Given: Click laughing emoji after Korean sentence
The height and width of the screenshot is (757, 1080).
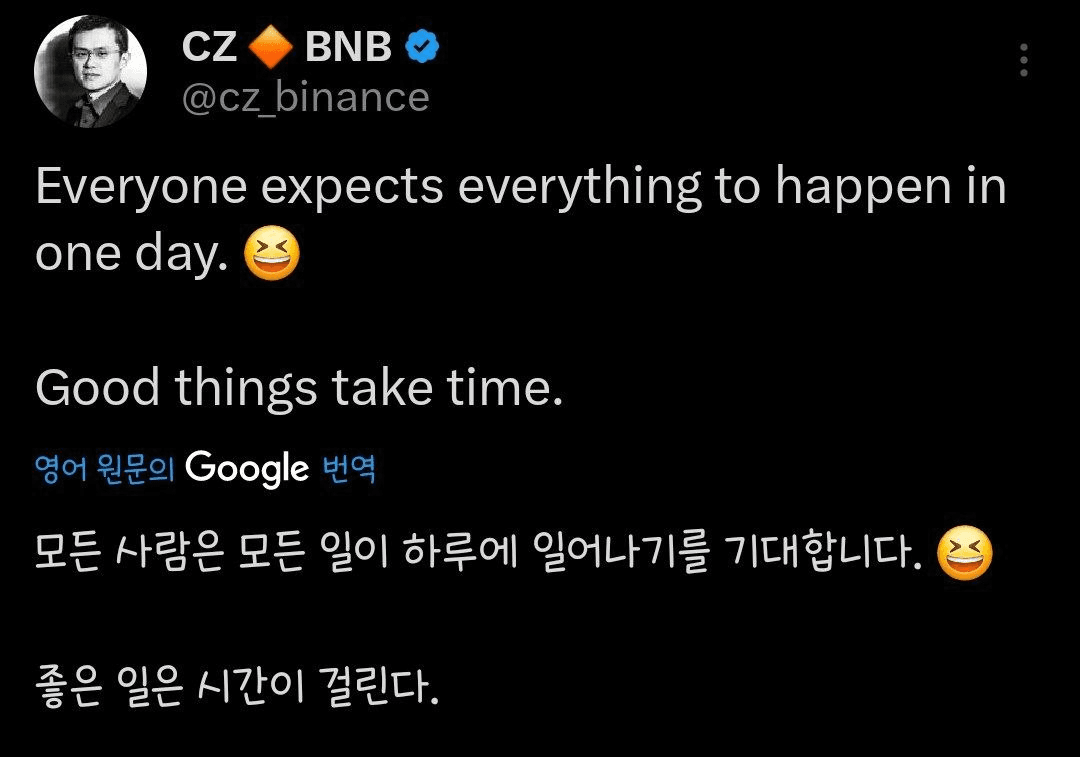Looking at the screenshot, I should (x=965, y=553).
